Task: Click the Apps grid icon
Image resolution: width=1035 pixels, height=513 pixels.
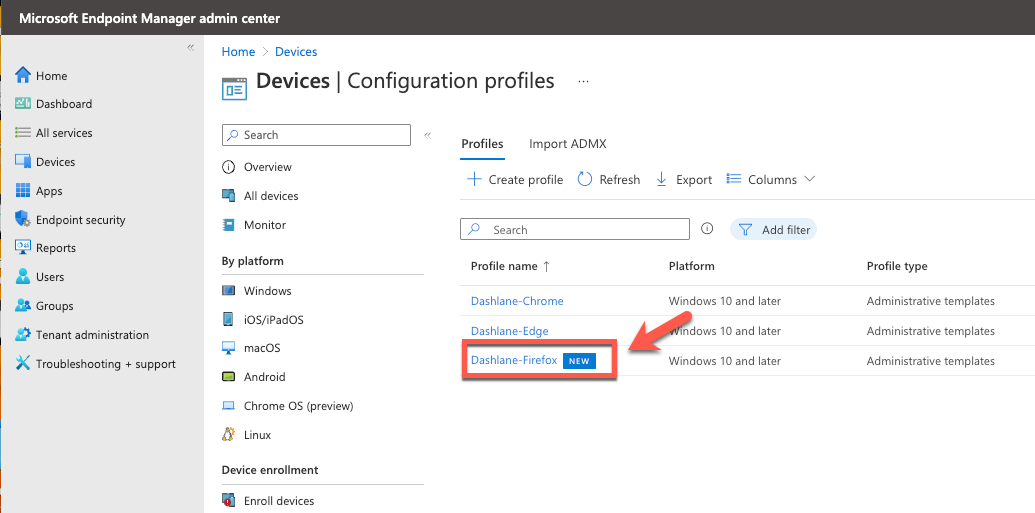Action: pos(23,190)
